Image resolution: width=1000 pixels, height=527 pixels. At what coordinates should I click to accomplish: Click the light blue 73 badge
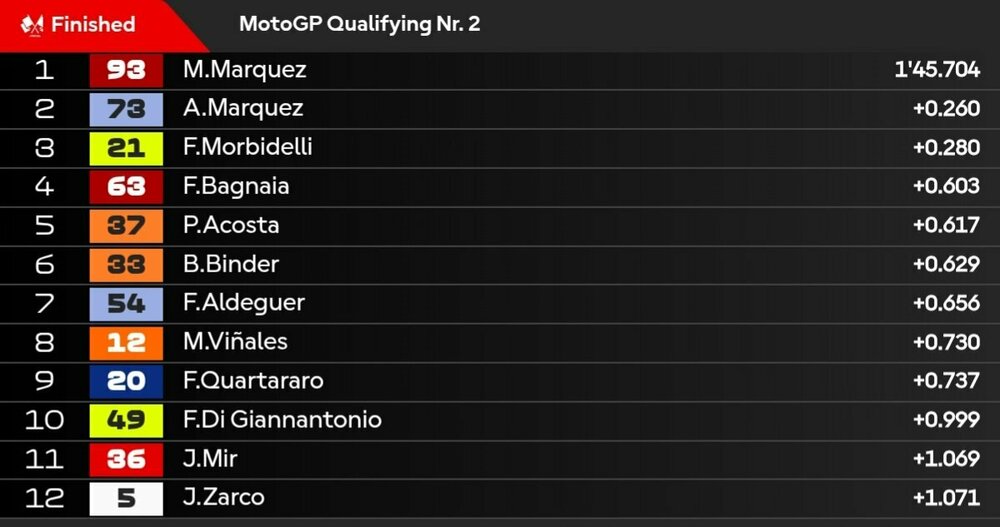pos(126,109)
